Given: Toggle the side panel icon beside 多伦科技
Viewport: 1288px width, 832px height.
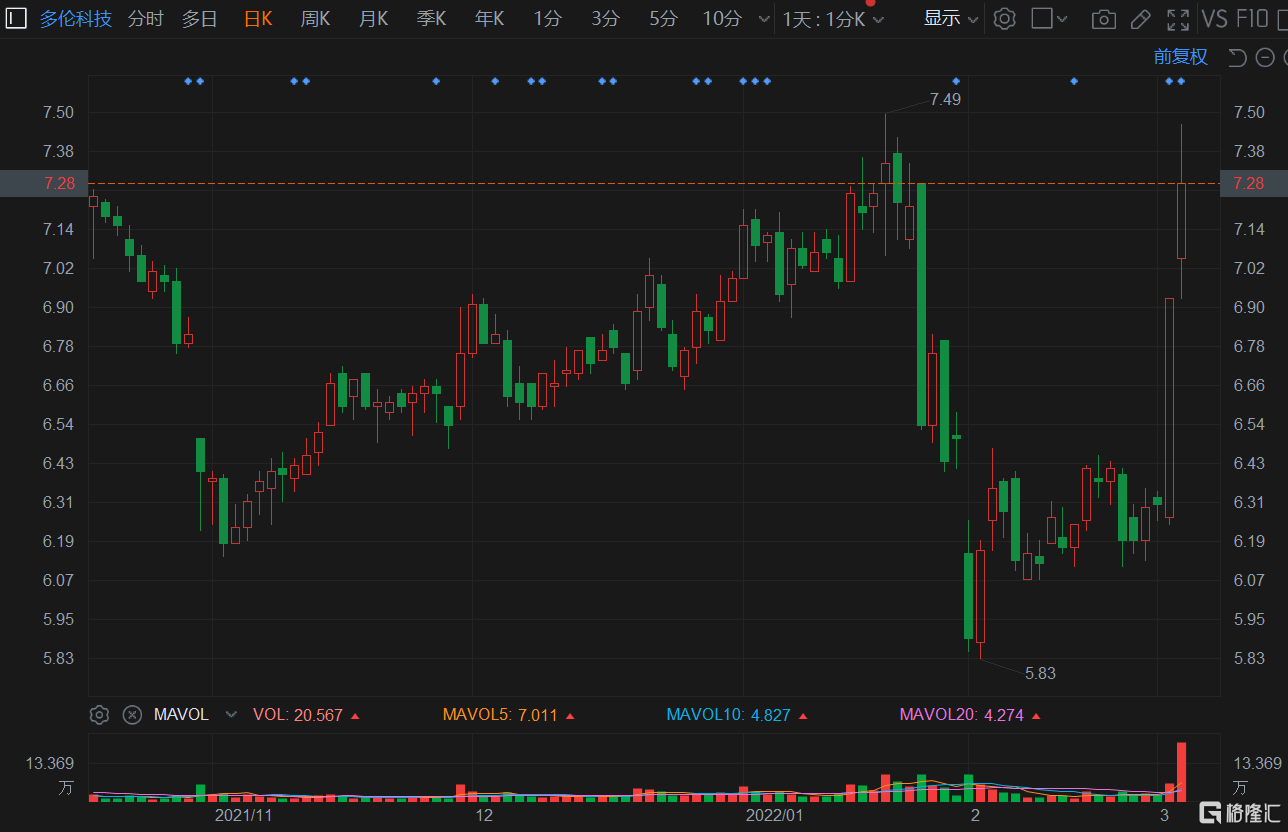Looking at the screenshot, I should (17, 18).
